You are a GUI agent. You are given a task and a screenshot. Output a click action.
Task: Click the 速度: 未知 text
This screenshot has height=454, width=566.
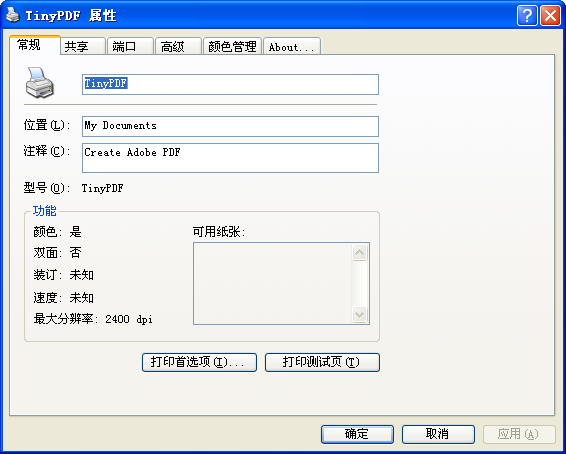point(64,298)
